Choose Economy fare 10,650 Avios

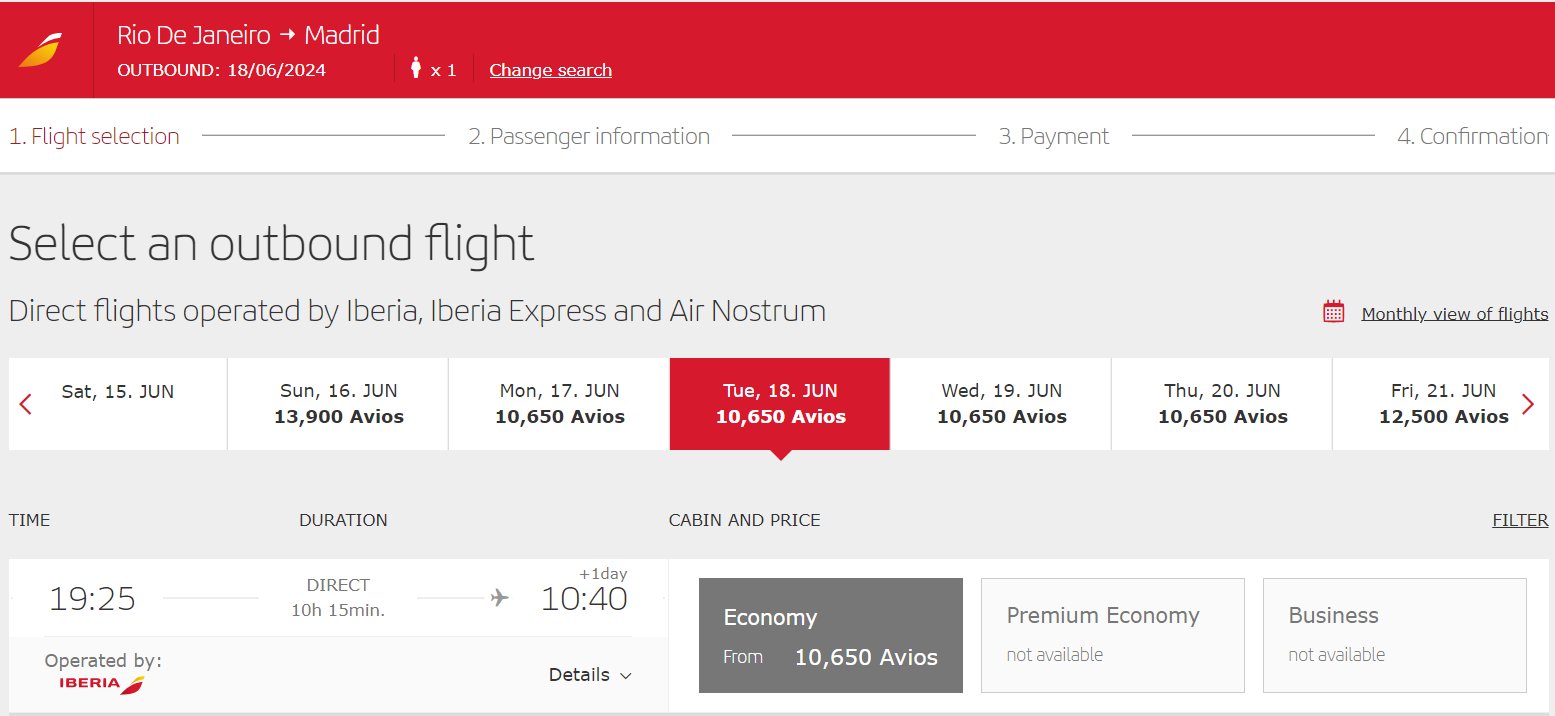(831, 635)
